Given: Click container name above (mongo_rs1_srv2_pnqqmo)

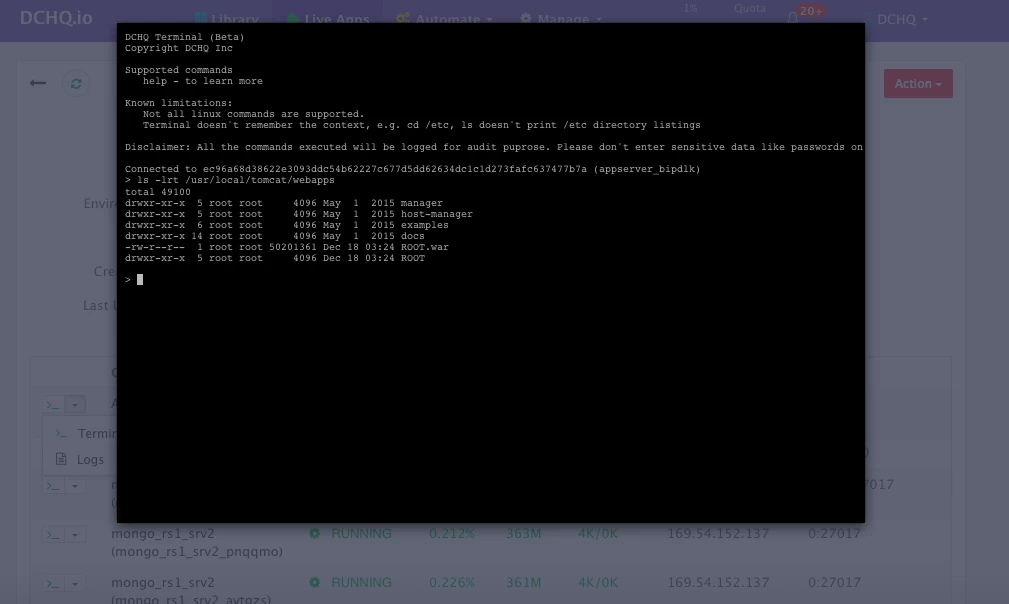Looking at the screenshot, I should 163,533.
